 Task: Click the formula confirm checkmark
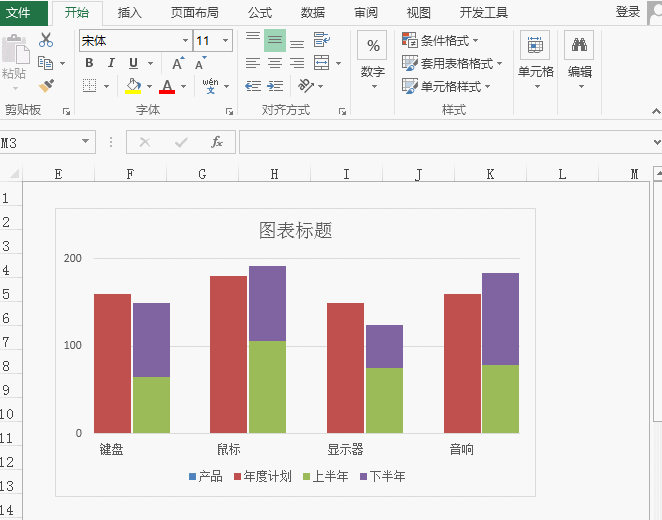click(181, 143)
